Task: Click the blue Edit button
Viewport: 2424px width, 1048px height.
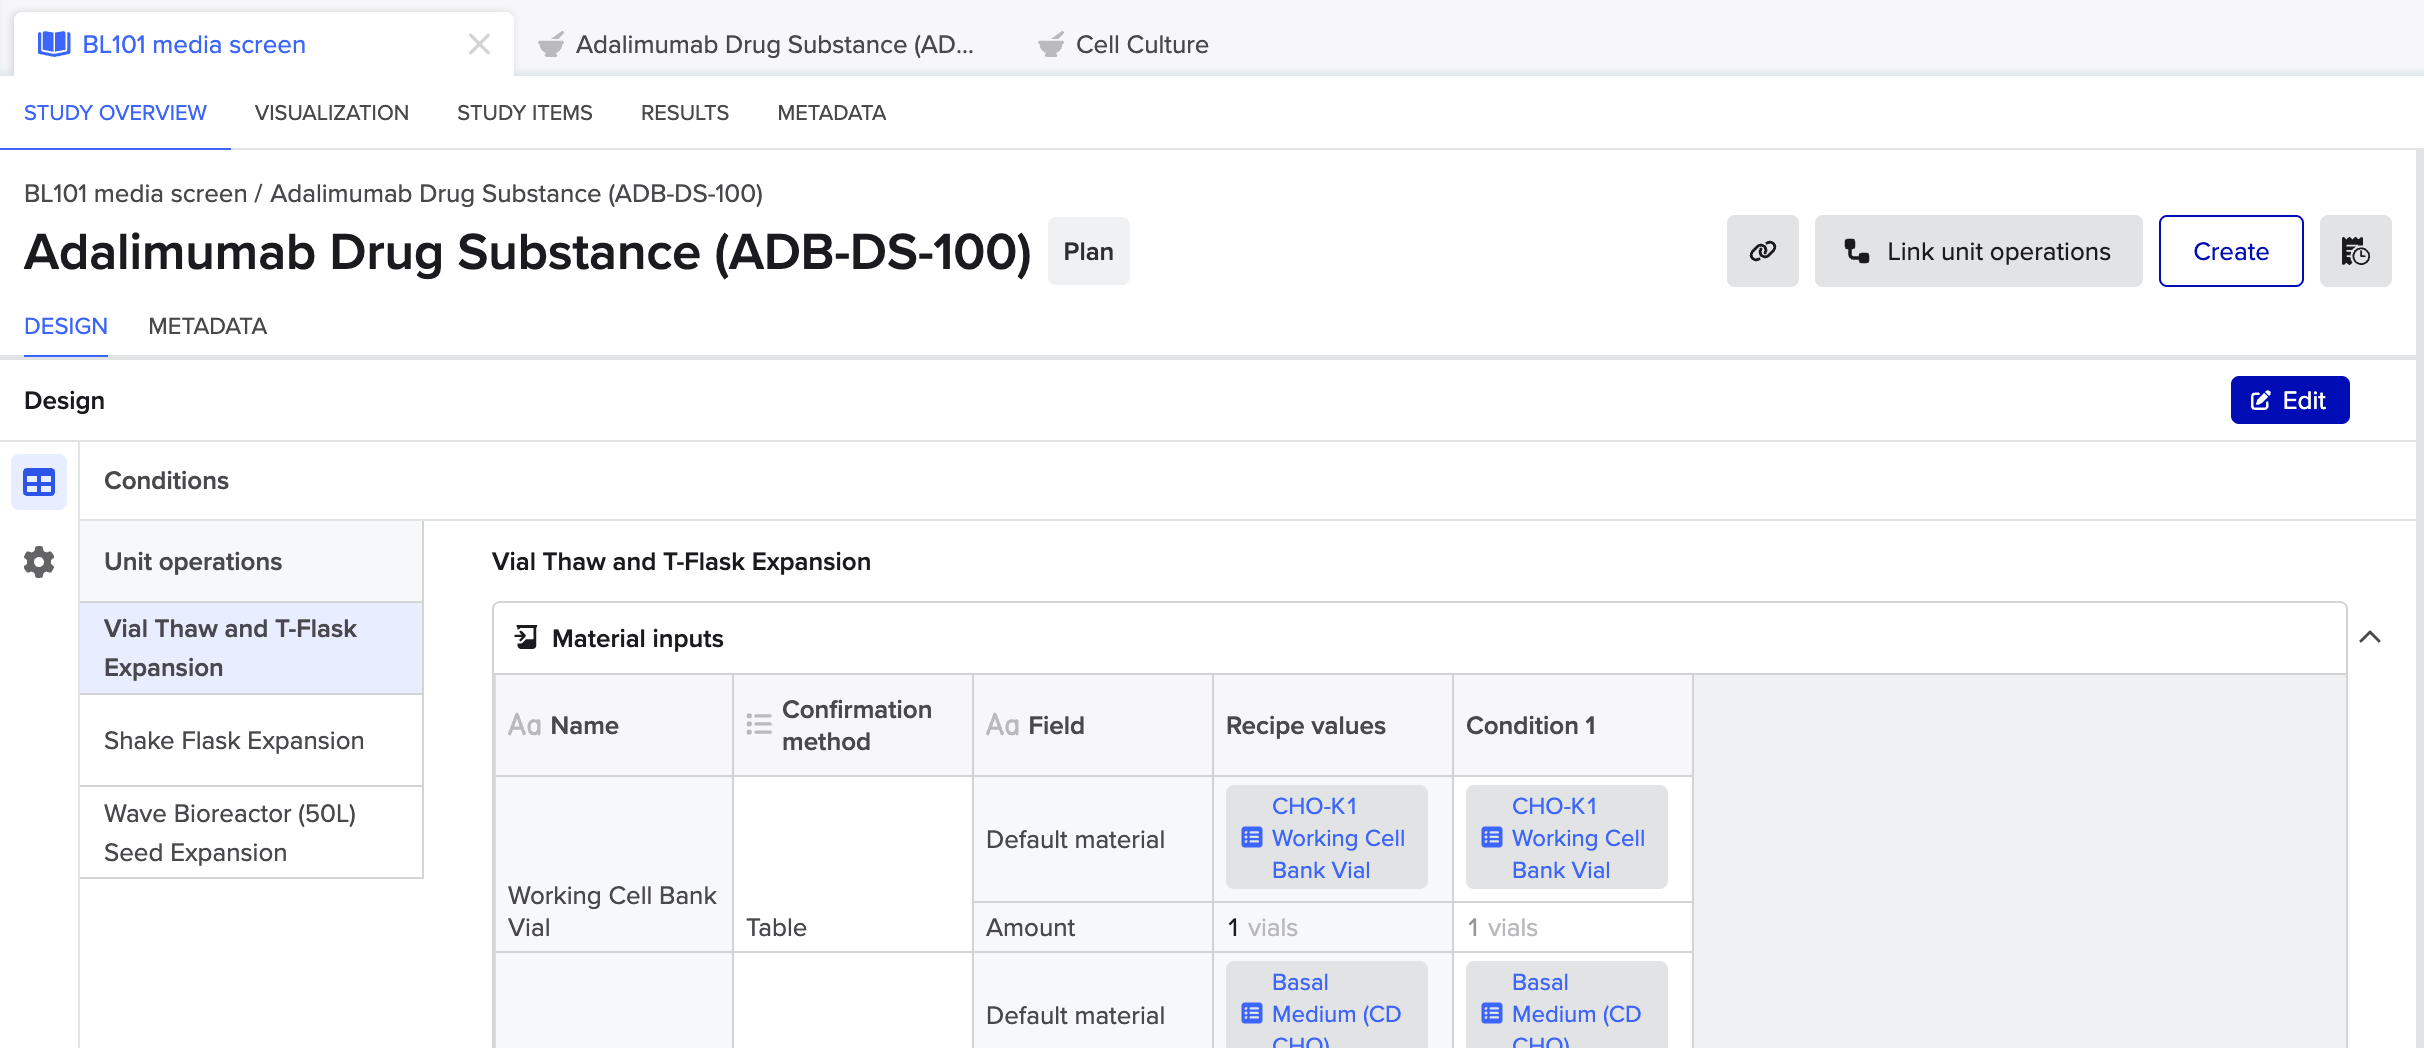Action: [x=2290, y=400]
